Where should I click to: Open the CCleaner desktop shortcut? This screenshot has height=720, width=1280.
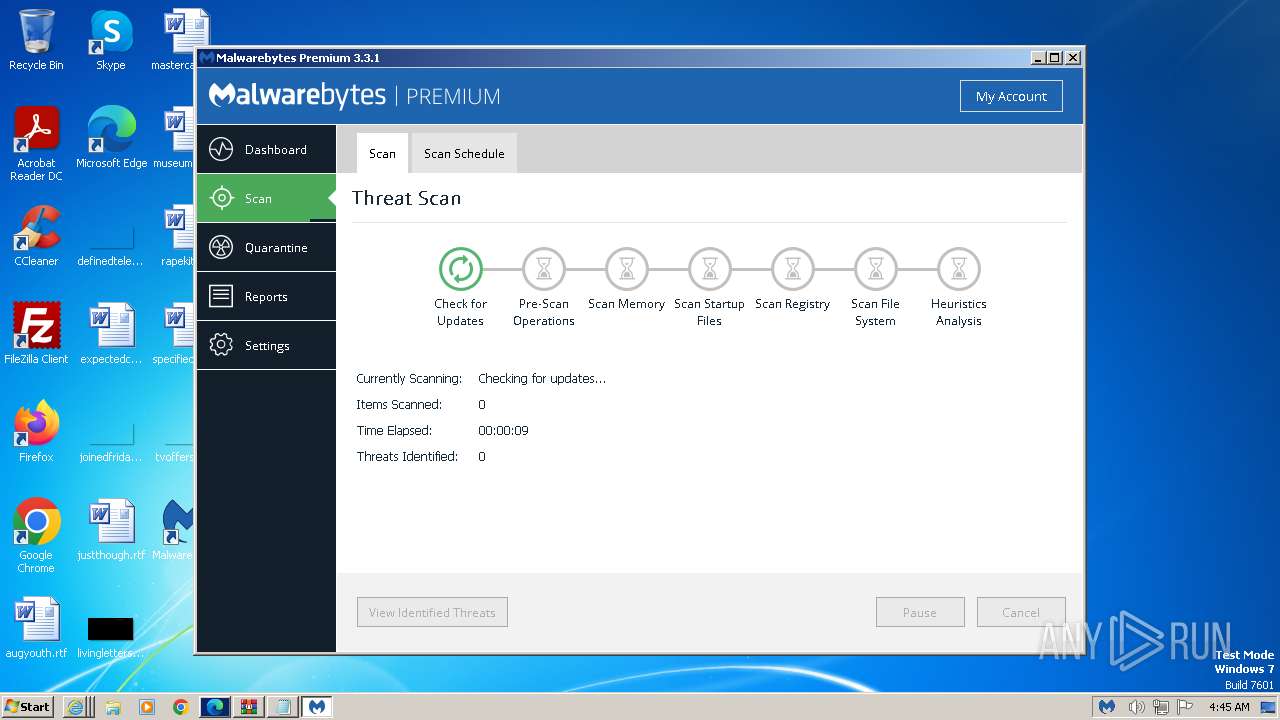pos(36,236)
